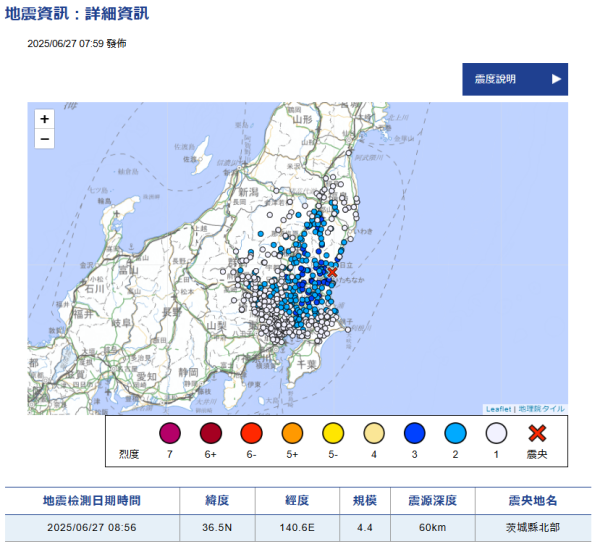Zoom out the map with minus button
Image resolution: width=600 pixels, height=552 pixels.
pyautogui.click(x=44, y=139)
